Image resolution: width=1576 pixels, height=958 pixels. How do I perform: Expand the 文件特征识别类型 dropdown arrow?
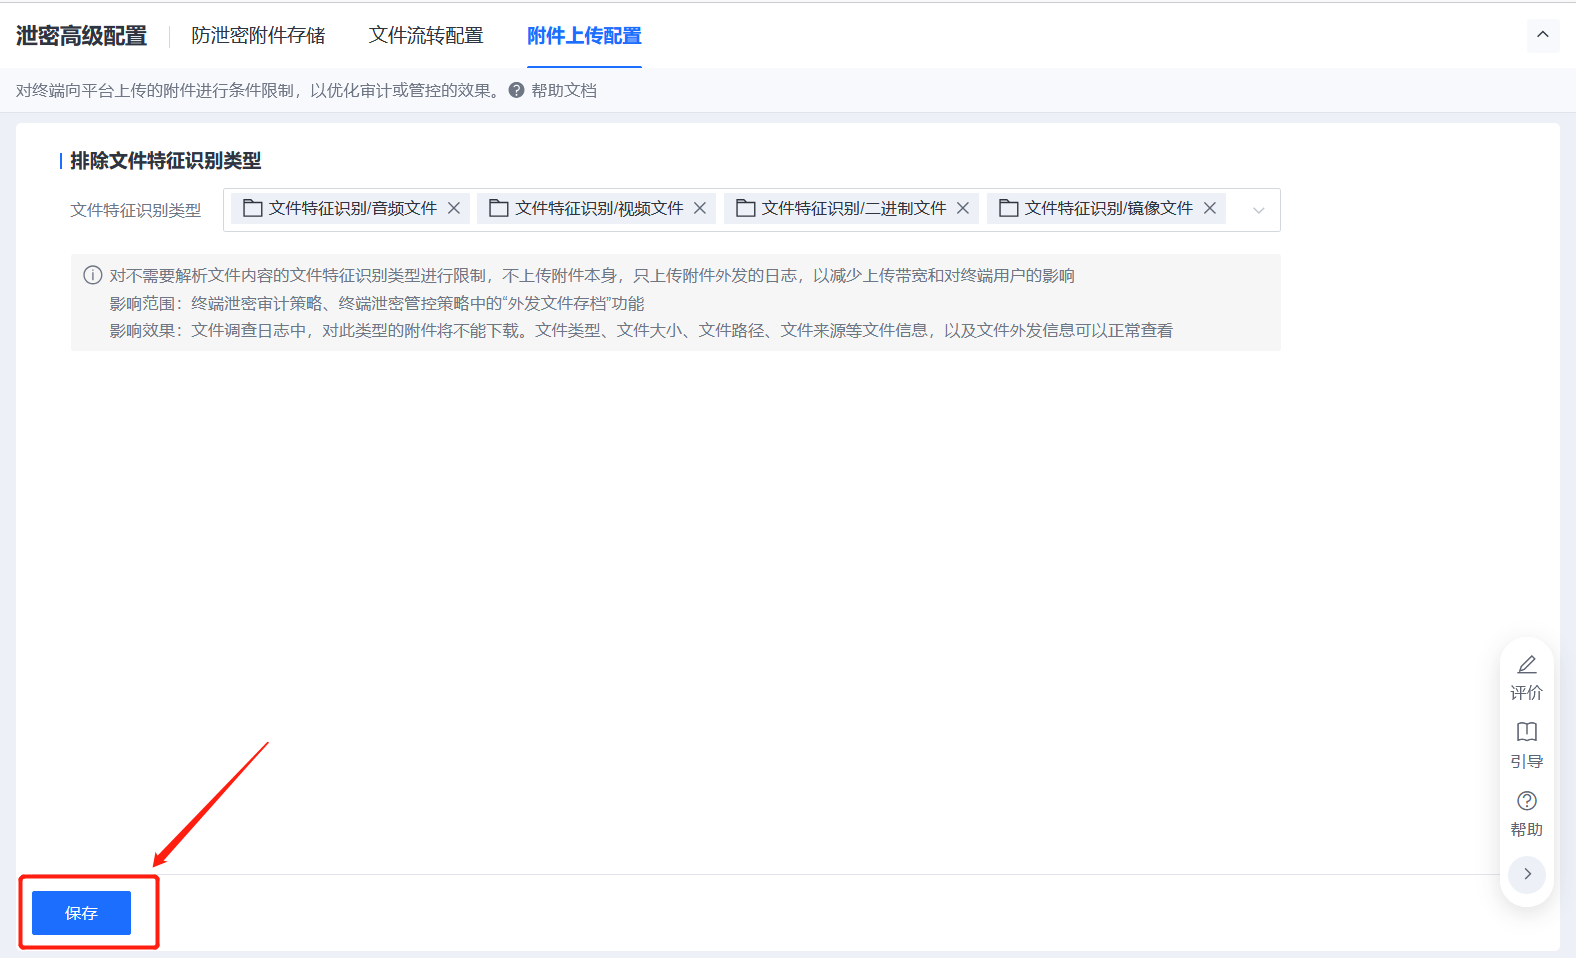[x=1259, y=210]
